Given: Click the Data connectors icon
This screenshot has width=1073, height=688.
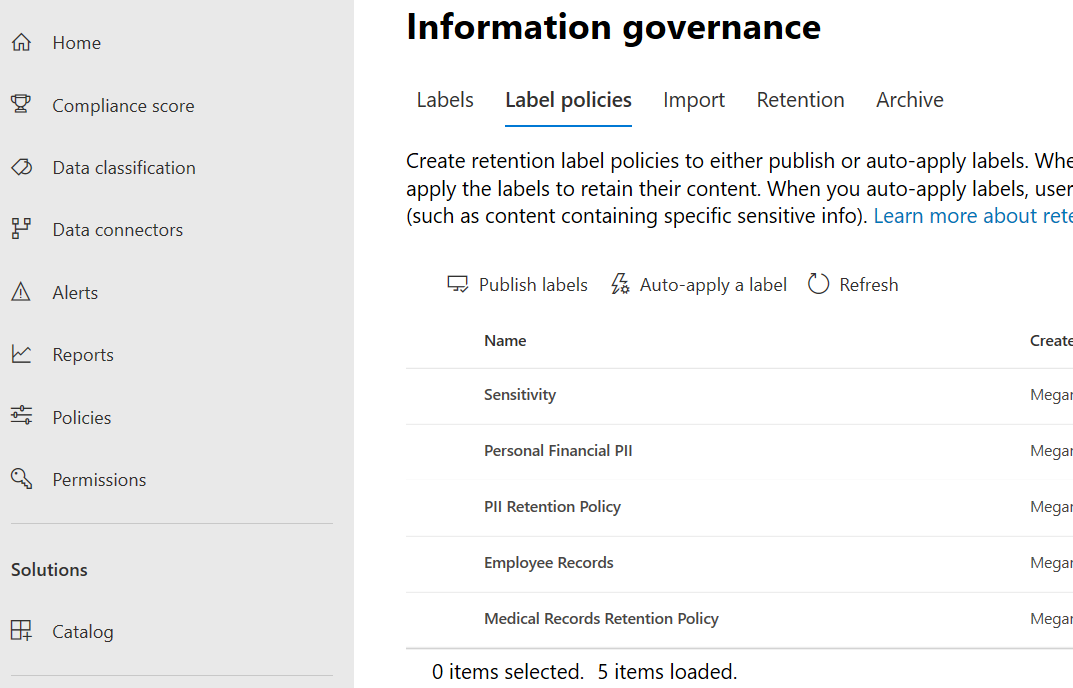Looking at the screenshot, I should (21, 229).
